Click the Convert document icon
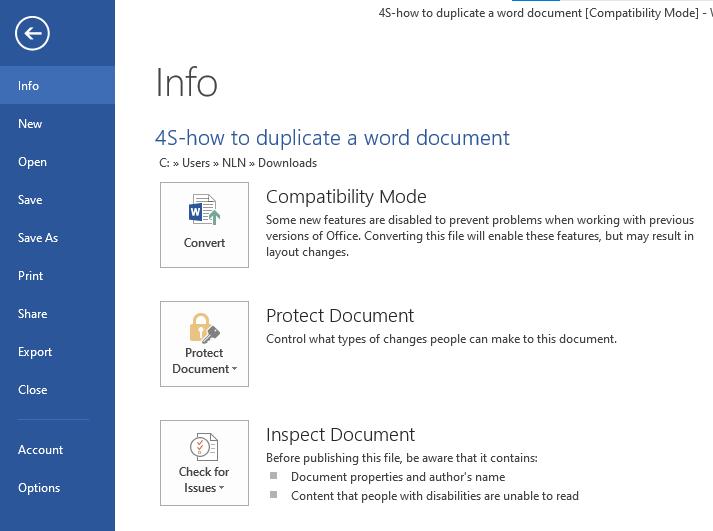The height and width of the screenshot is (531, 713). click(x=204, y=210)
